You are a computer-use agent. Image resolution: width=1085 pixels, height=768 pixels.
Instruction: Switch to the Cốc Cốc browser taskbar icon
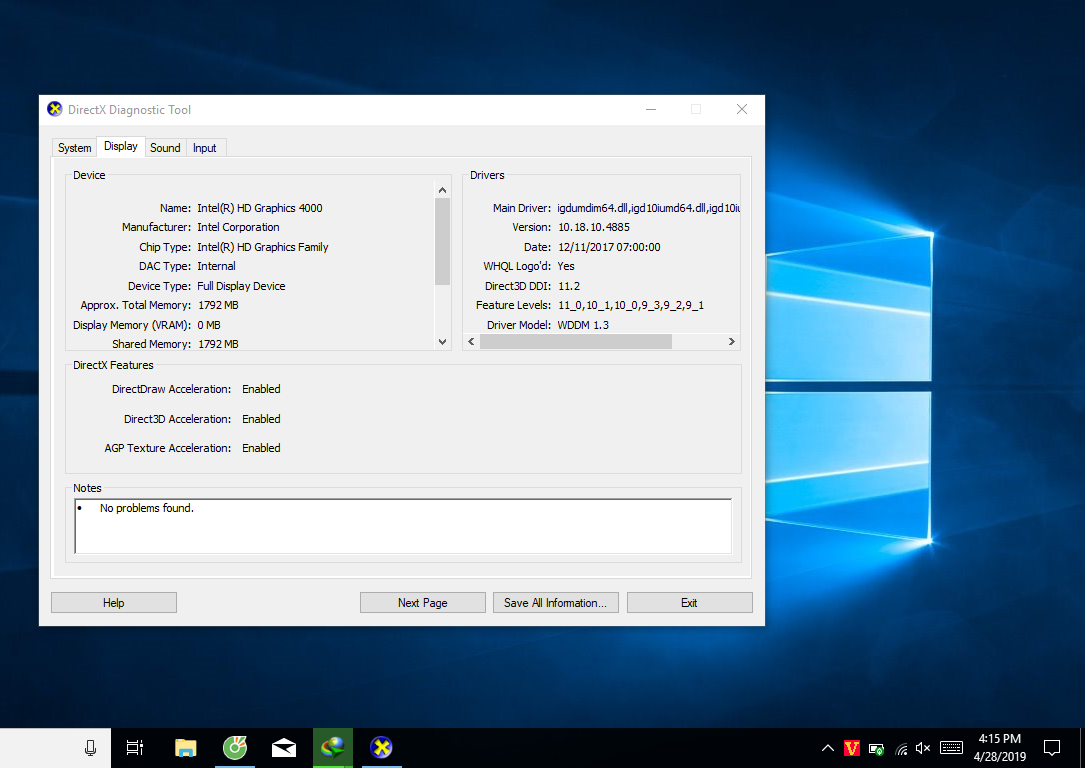coord(235,748)
